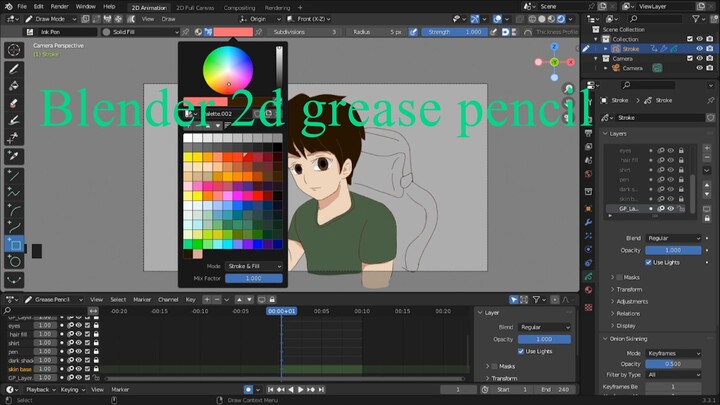The width and height of the screenshot is (720, 405).
Task: Click the red X axis gizmo ball
Action: coord(571,62)
